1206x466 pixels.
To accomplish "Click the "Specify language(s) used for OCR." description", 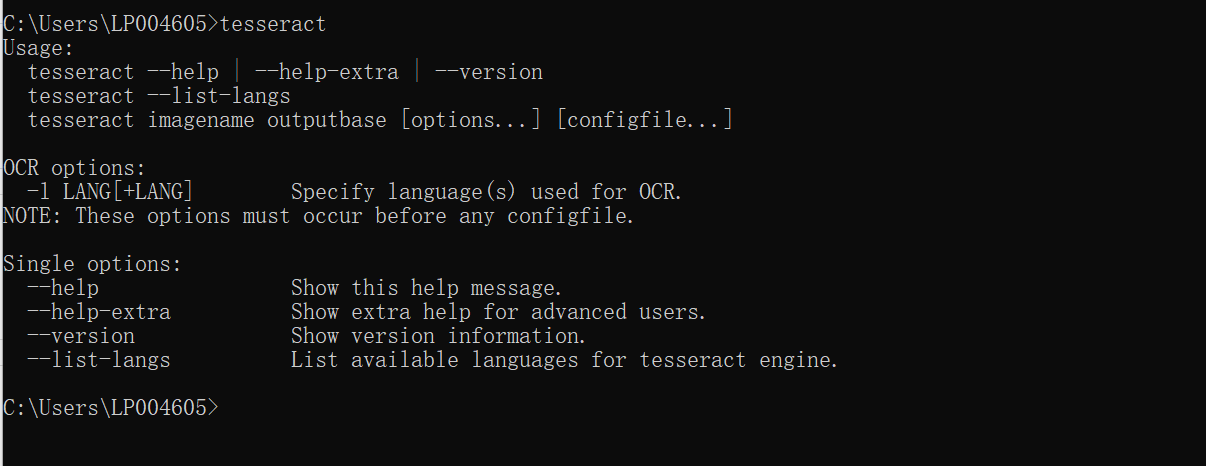I will [486, 192].
